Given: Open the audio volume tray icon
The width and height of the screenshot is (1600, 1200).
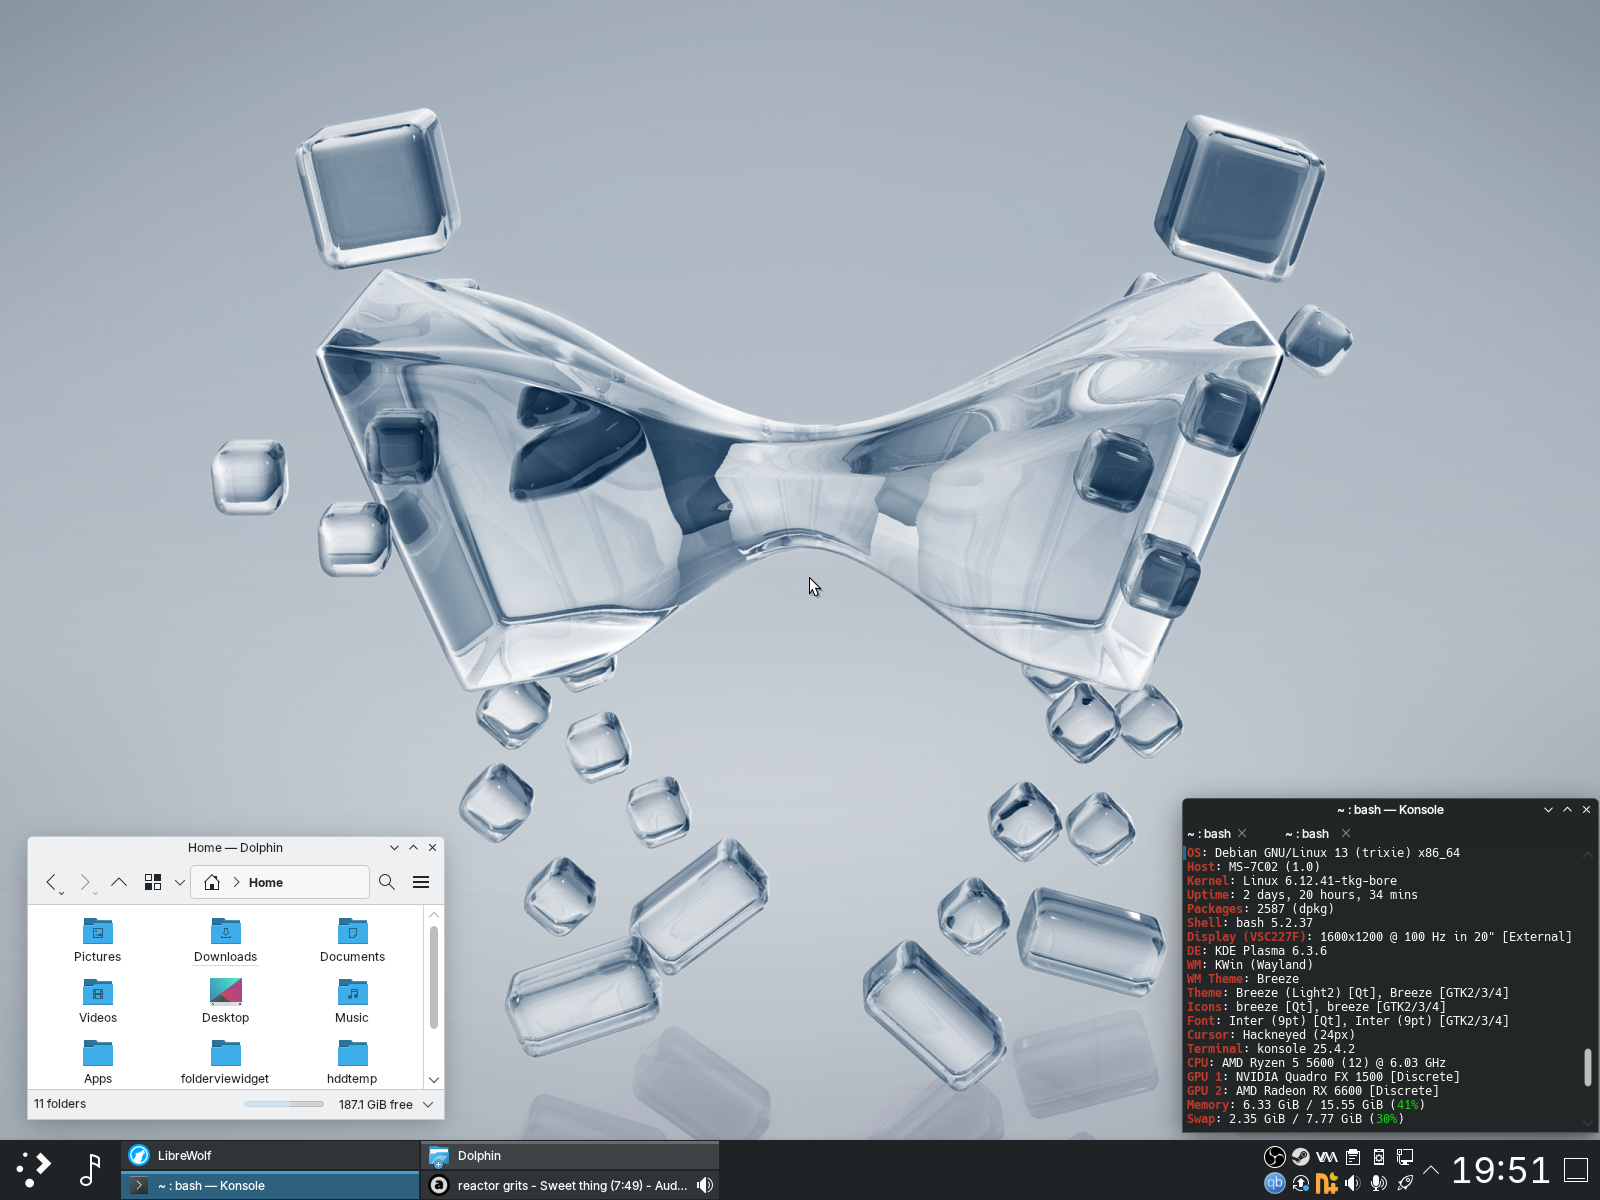Looking at the screenshot, I should (1353, 1183).
